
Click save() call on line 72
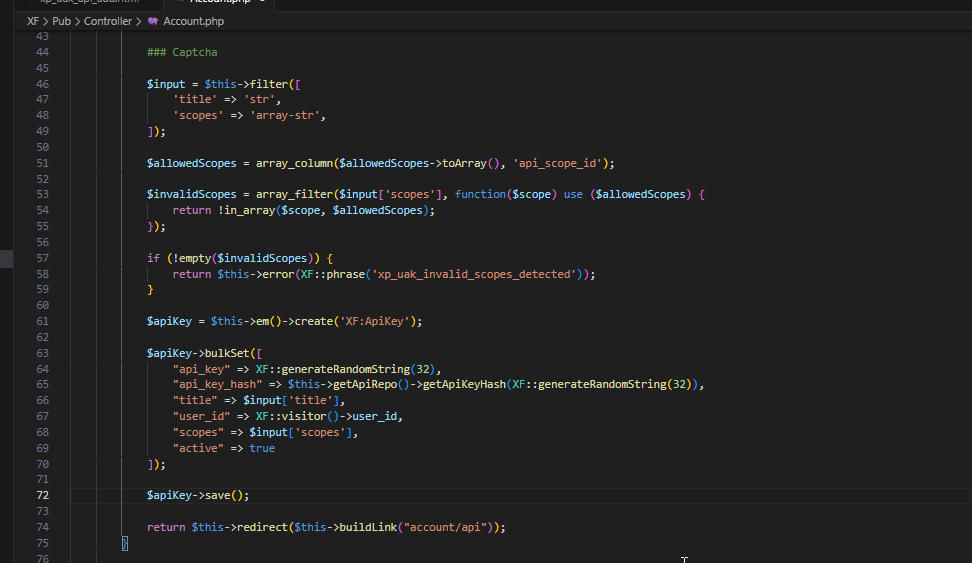point(224,495)
